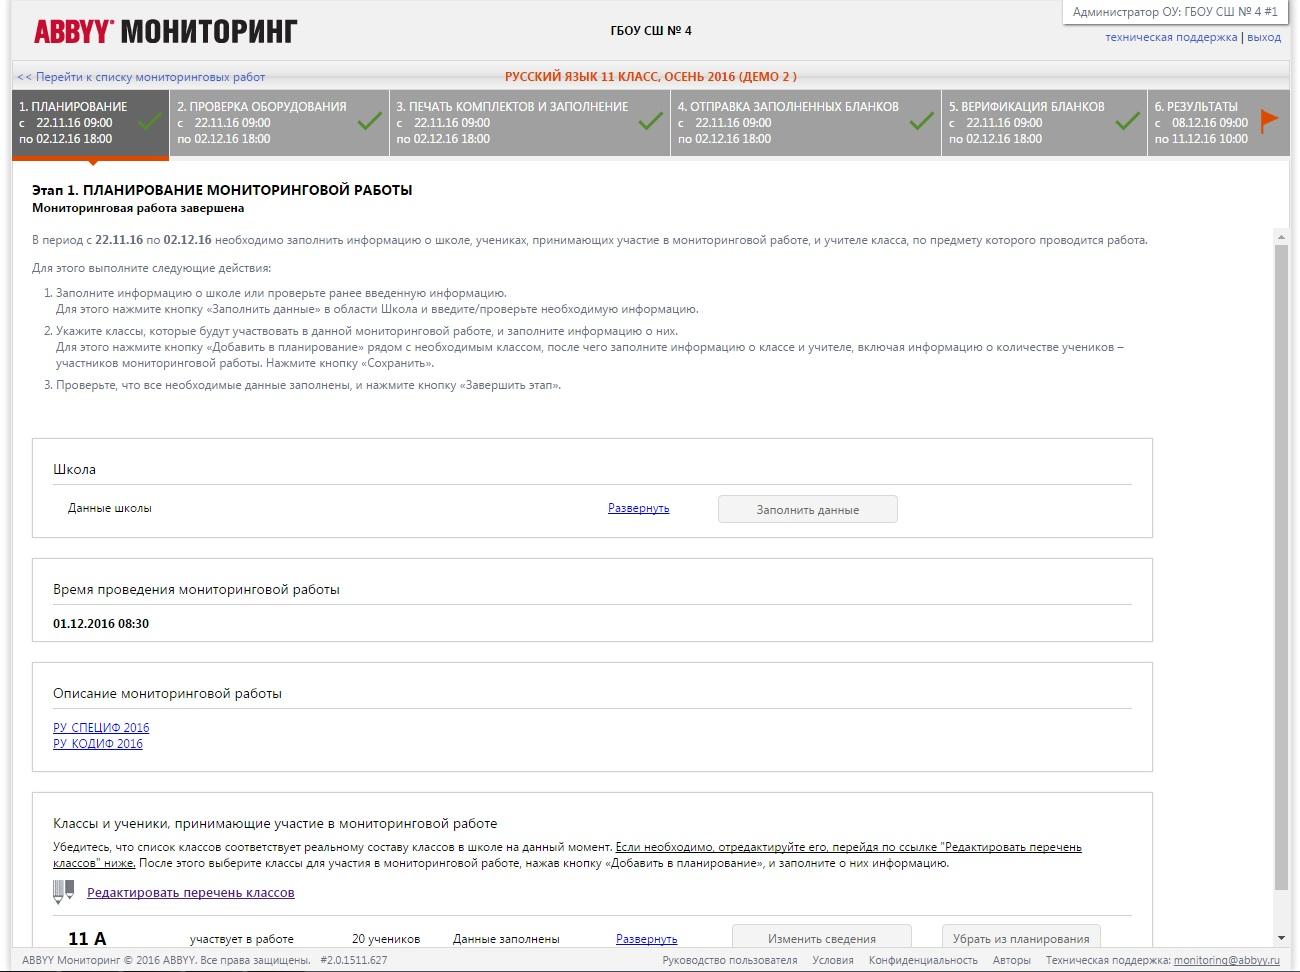Click the ABBYY Мониторинг logo
Image resolution: width=1300 pixels, height=972 pixels.
[165, 32]
